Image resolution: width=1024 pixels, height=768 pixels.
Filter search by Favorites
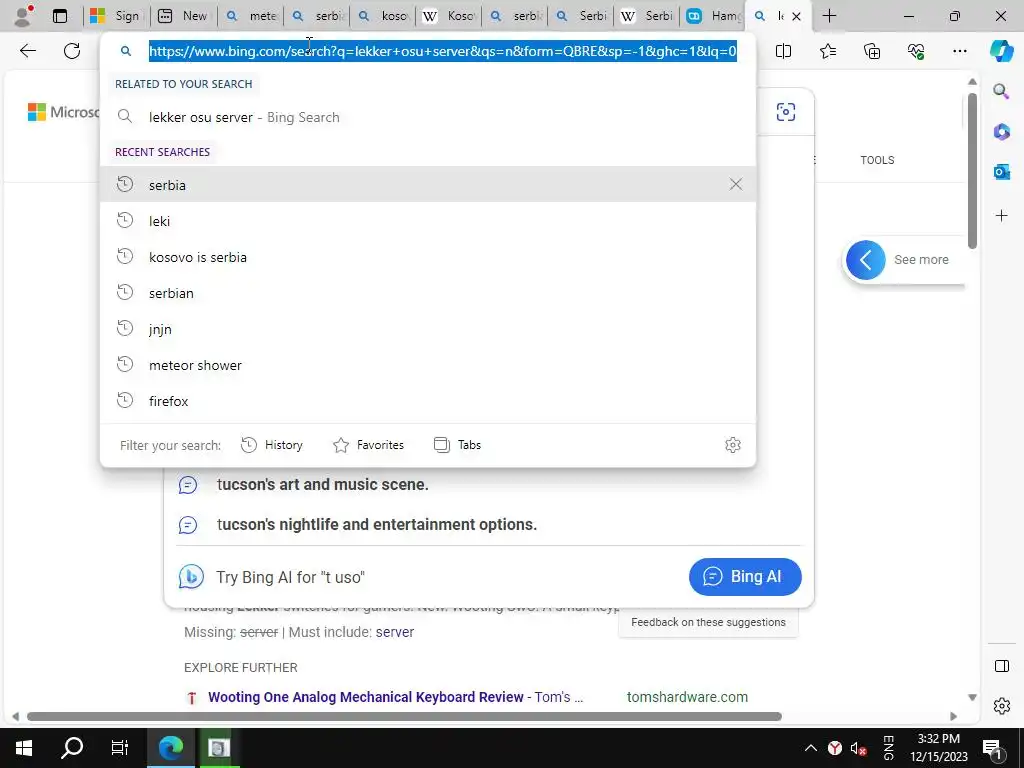(x=368, y=445)
